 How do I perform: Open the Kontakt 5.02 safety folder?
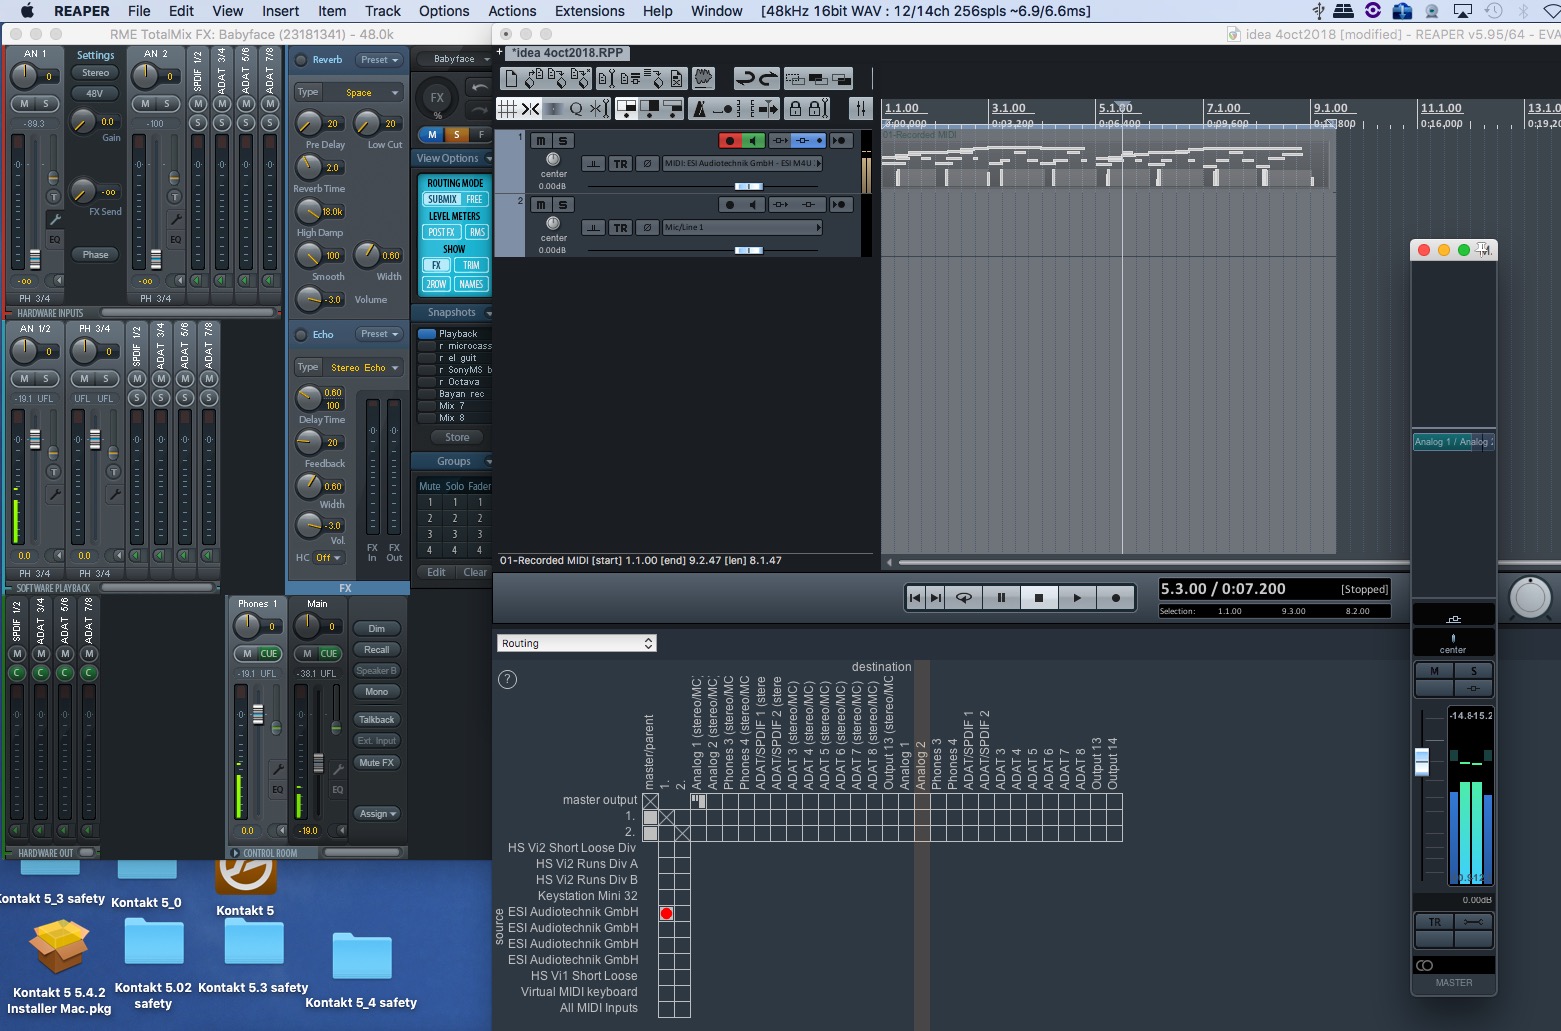pyautogui.click(x=154, y=943)
